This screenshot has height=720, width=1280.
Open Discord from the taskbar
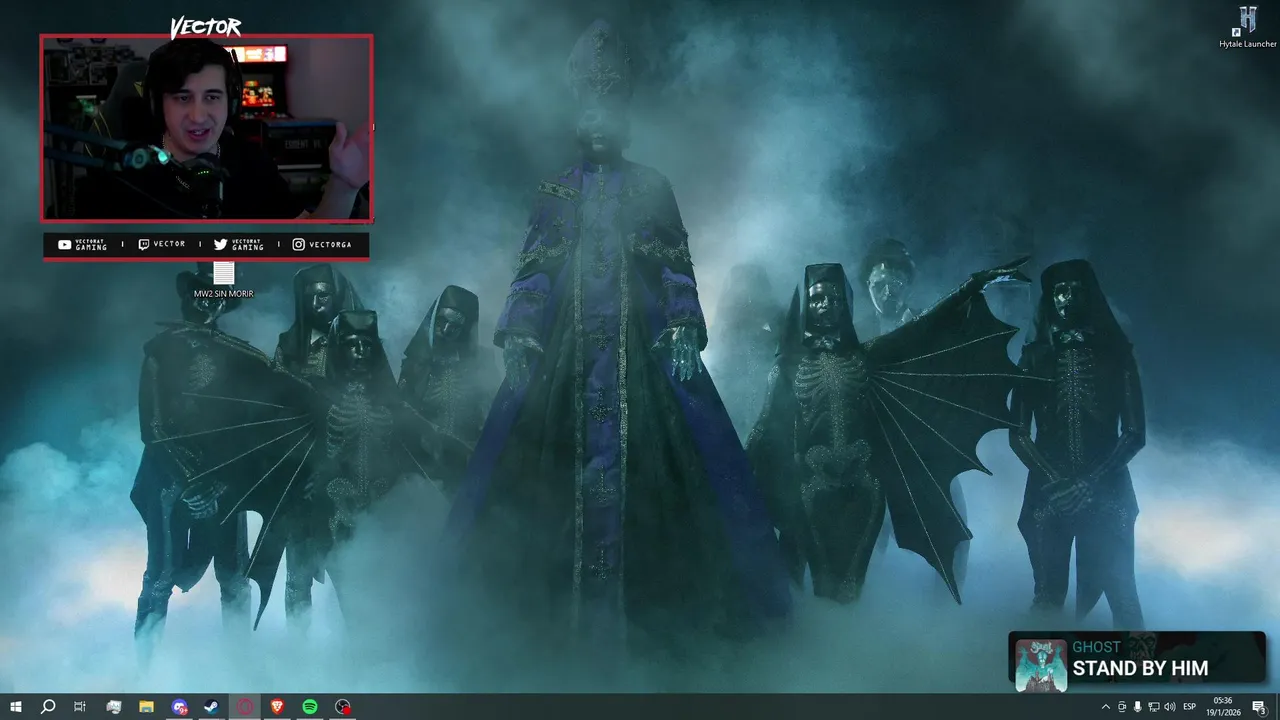179,707
